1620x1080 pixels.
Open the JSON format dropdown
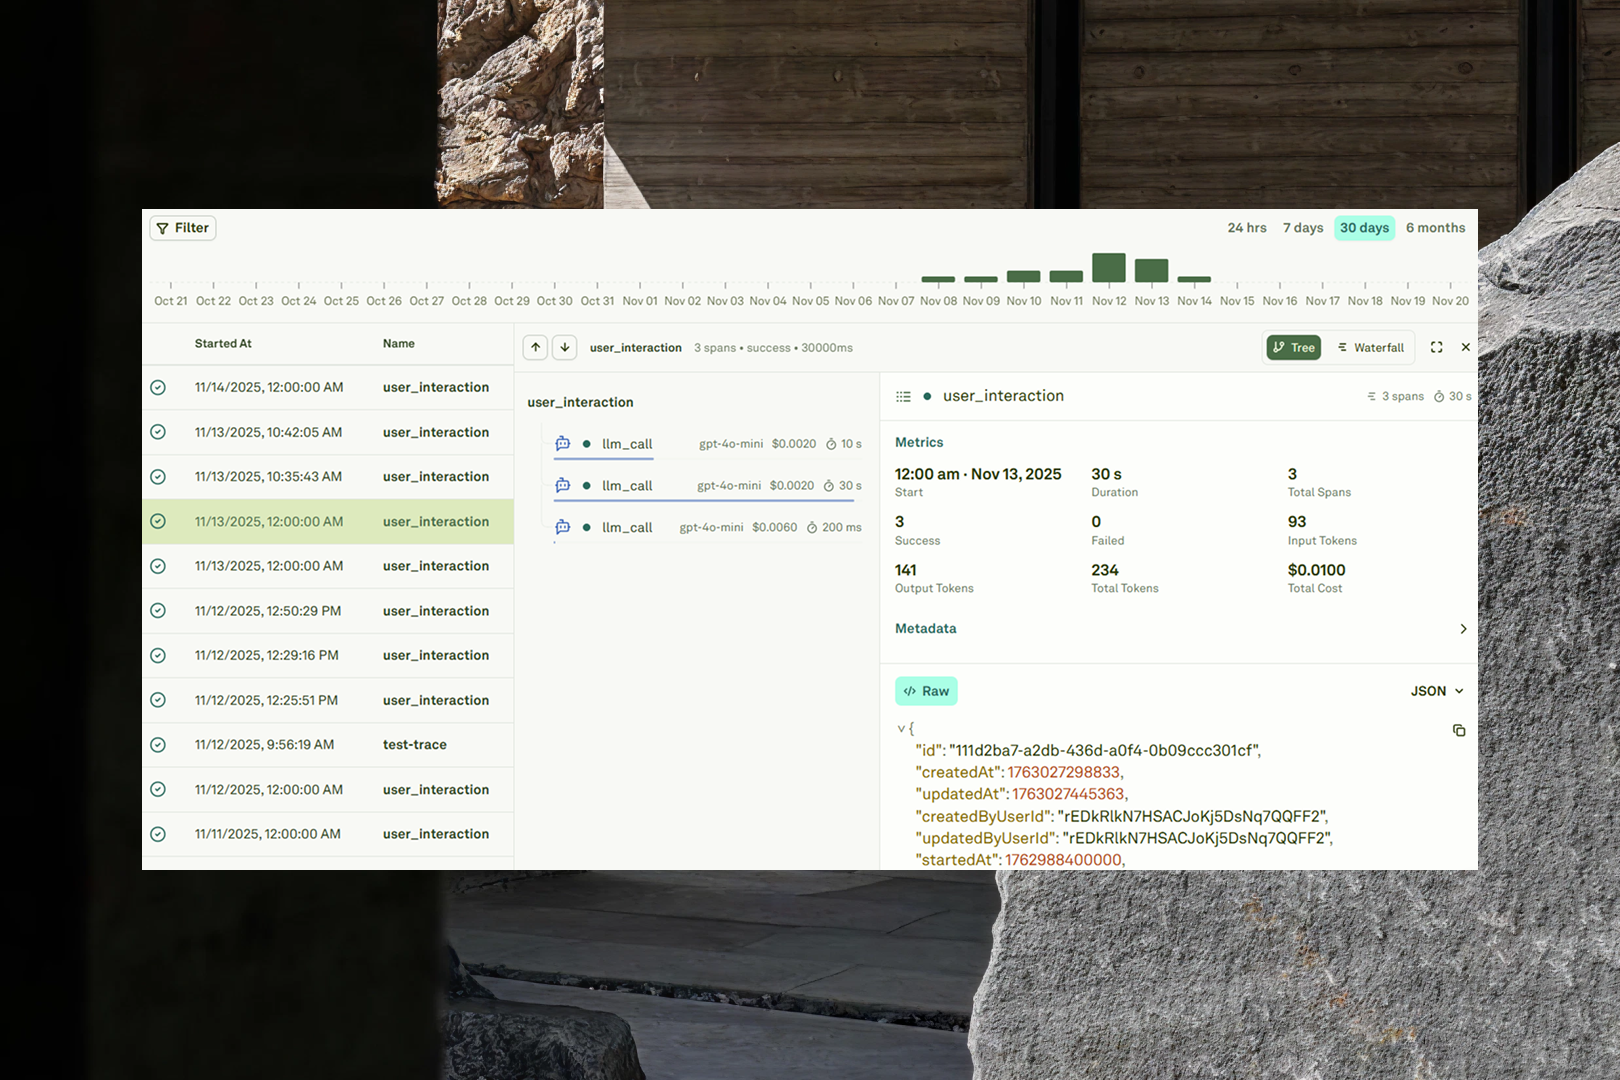tap(1437, 690)
